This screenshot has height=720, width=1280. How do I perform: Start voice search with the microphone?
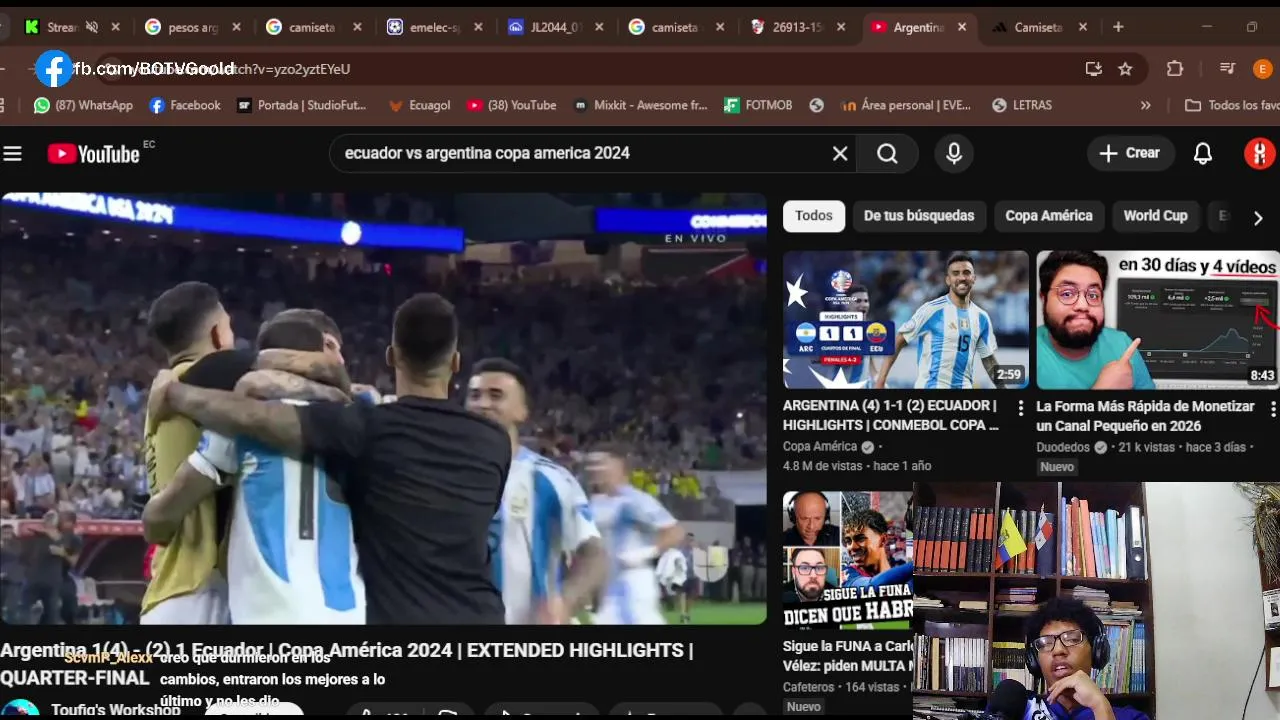pos(954,153)
